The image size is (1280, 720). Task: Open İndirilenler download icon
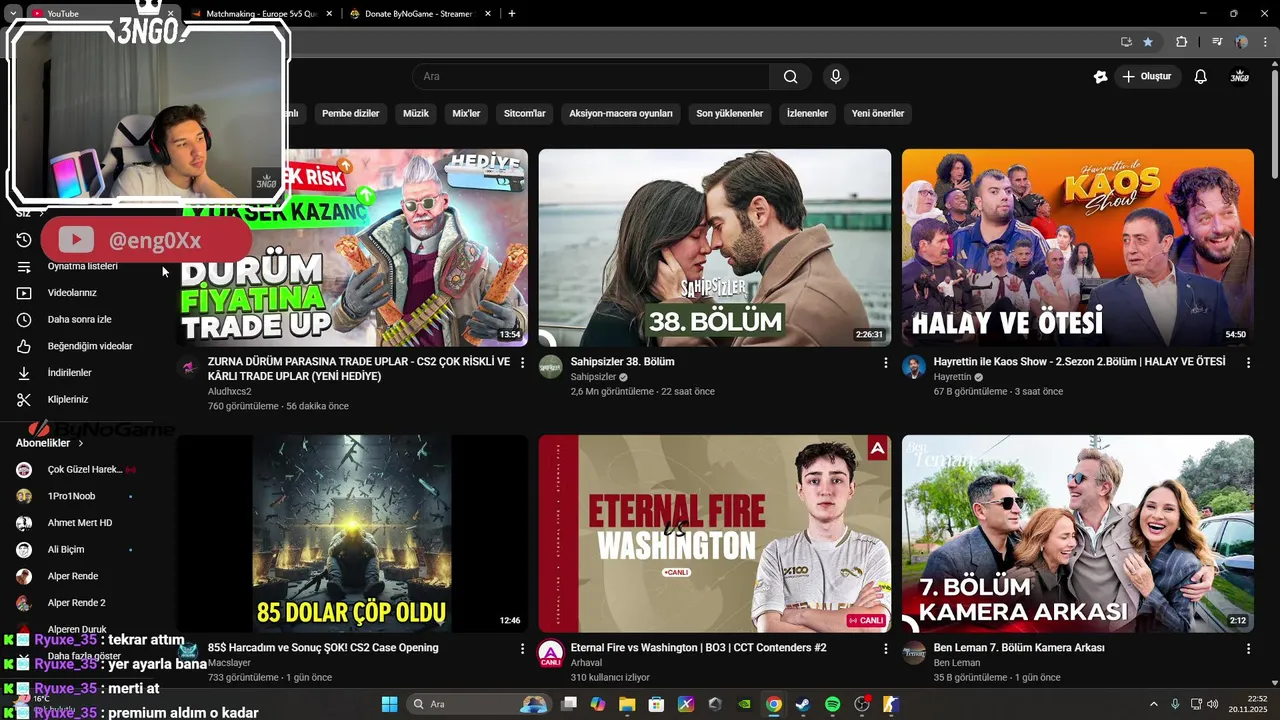pos(24,373)
